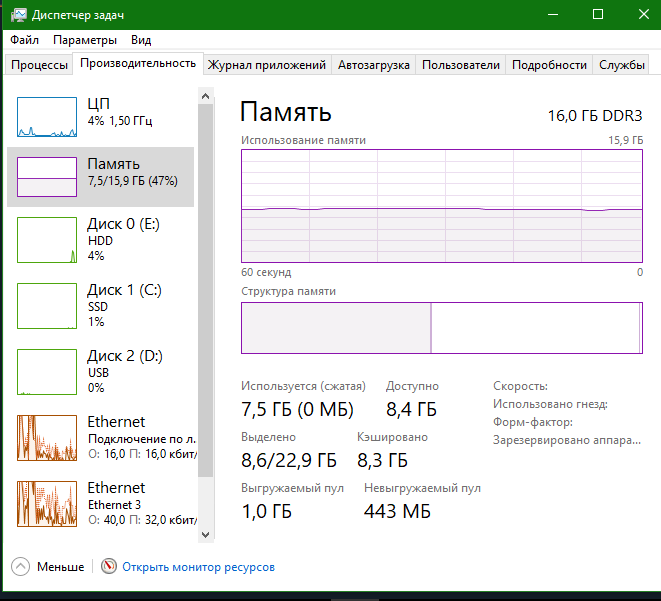This screenshot has height=601, width=661.
Task: Click the sidebar vertical scrollbar thumb
Action: 206,290
